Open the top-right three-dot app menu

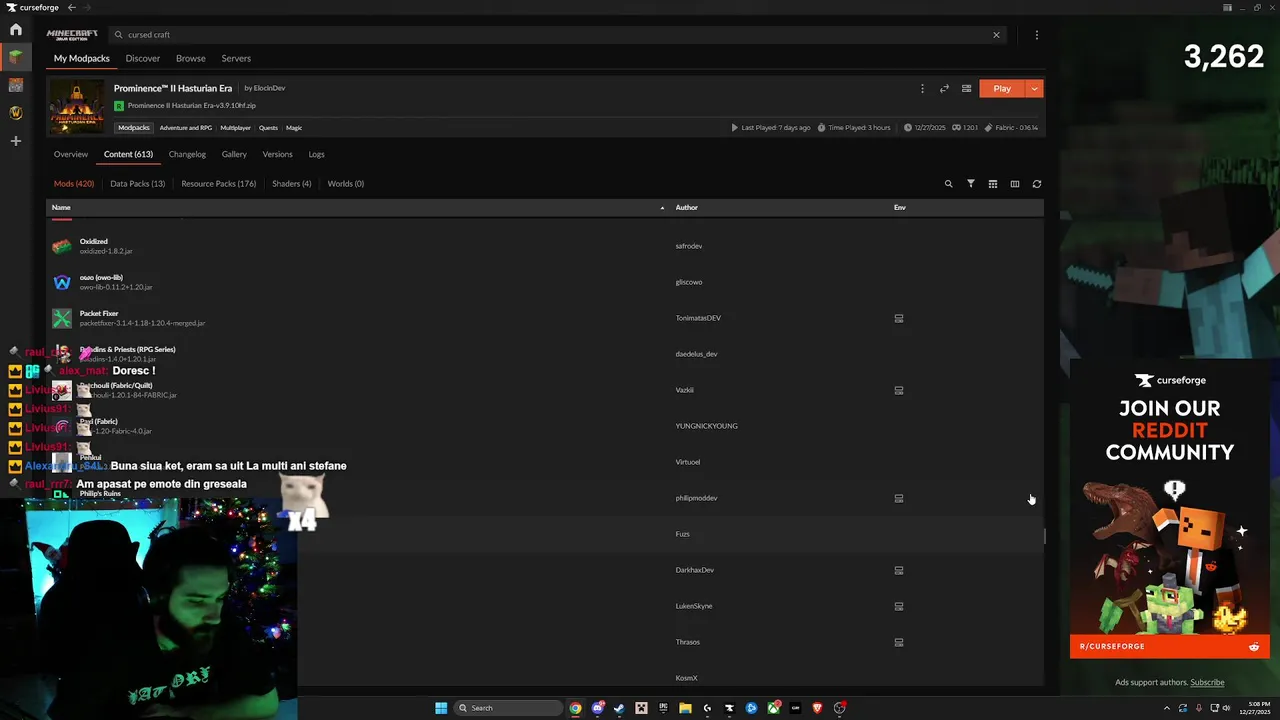point(1036,35)
